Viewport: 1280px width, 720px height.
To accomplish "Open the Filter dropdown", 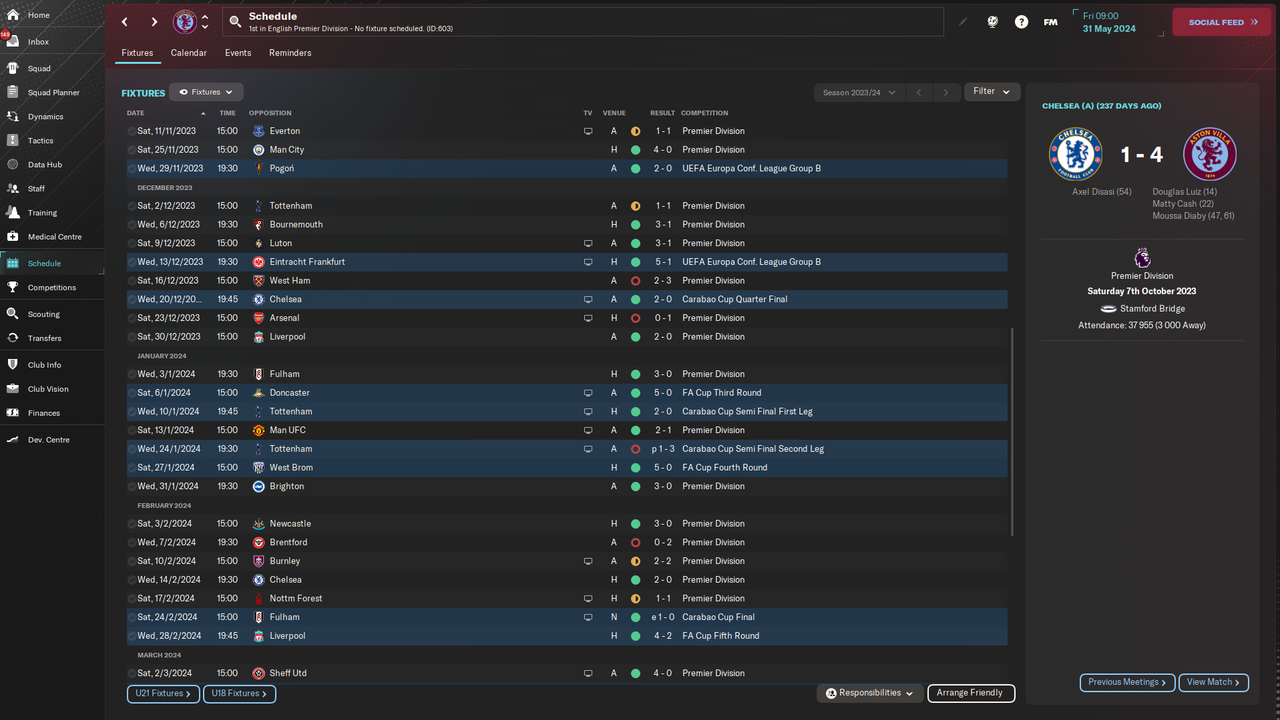I will pyautogui.click(x=992, y=91).
